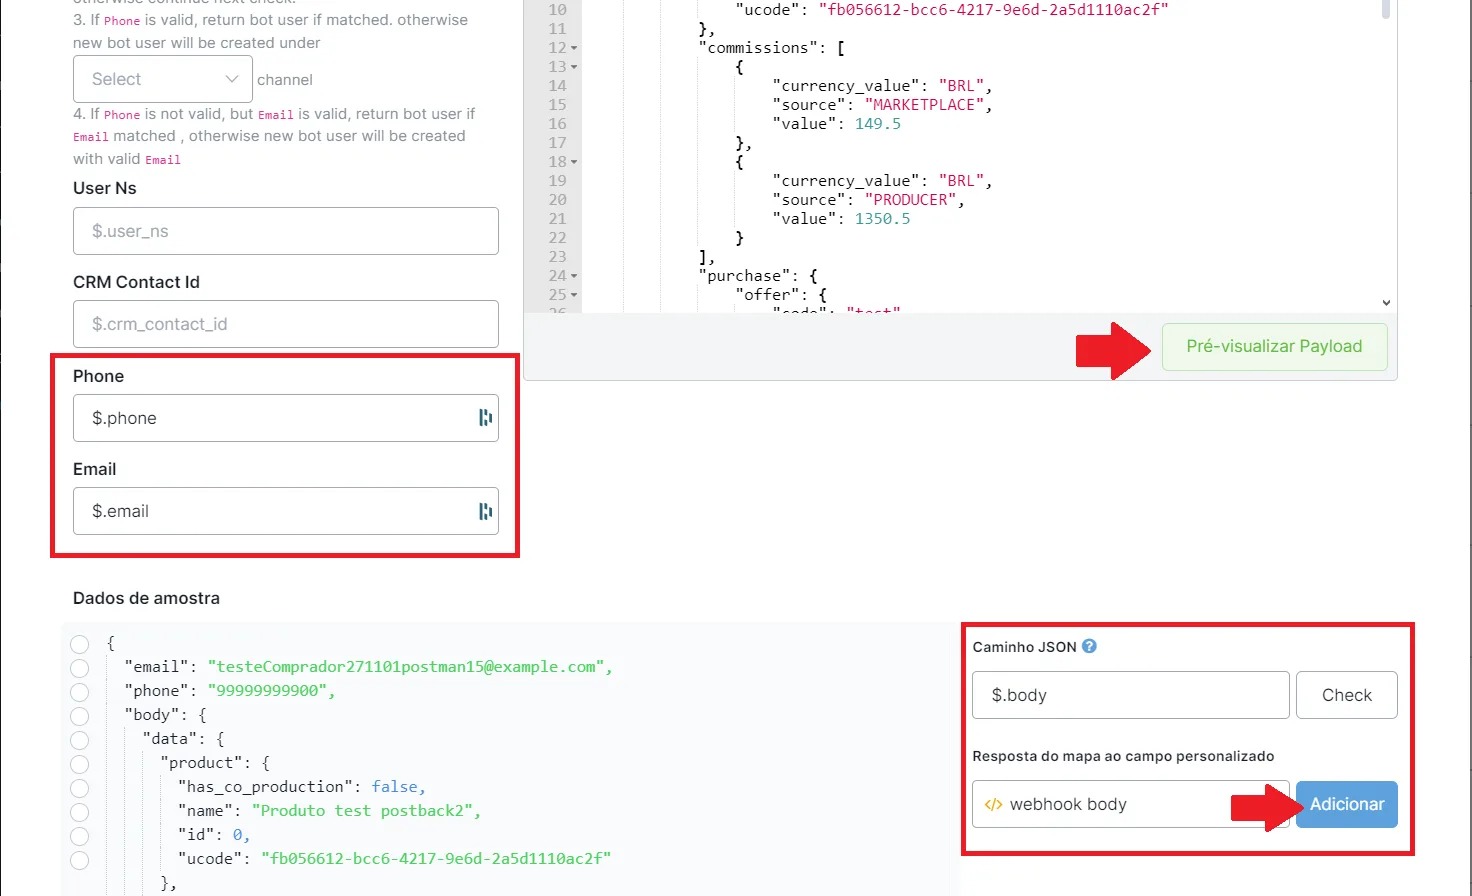Click the code editor scroll-down arrow
The image size is (1472, 896).
1386,302
